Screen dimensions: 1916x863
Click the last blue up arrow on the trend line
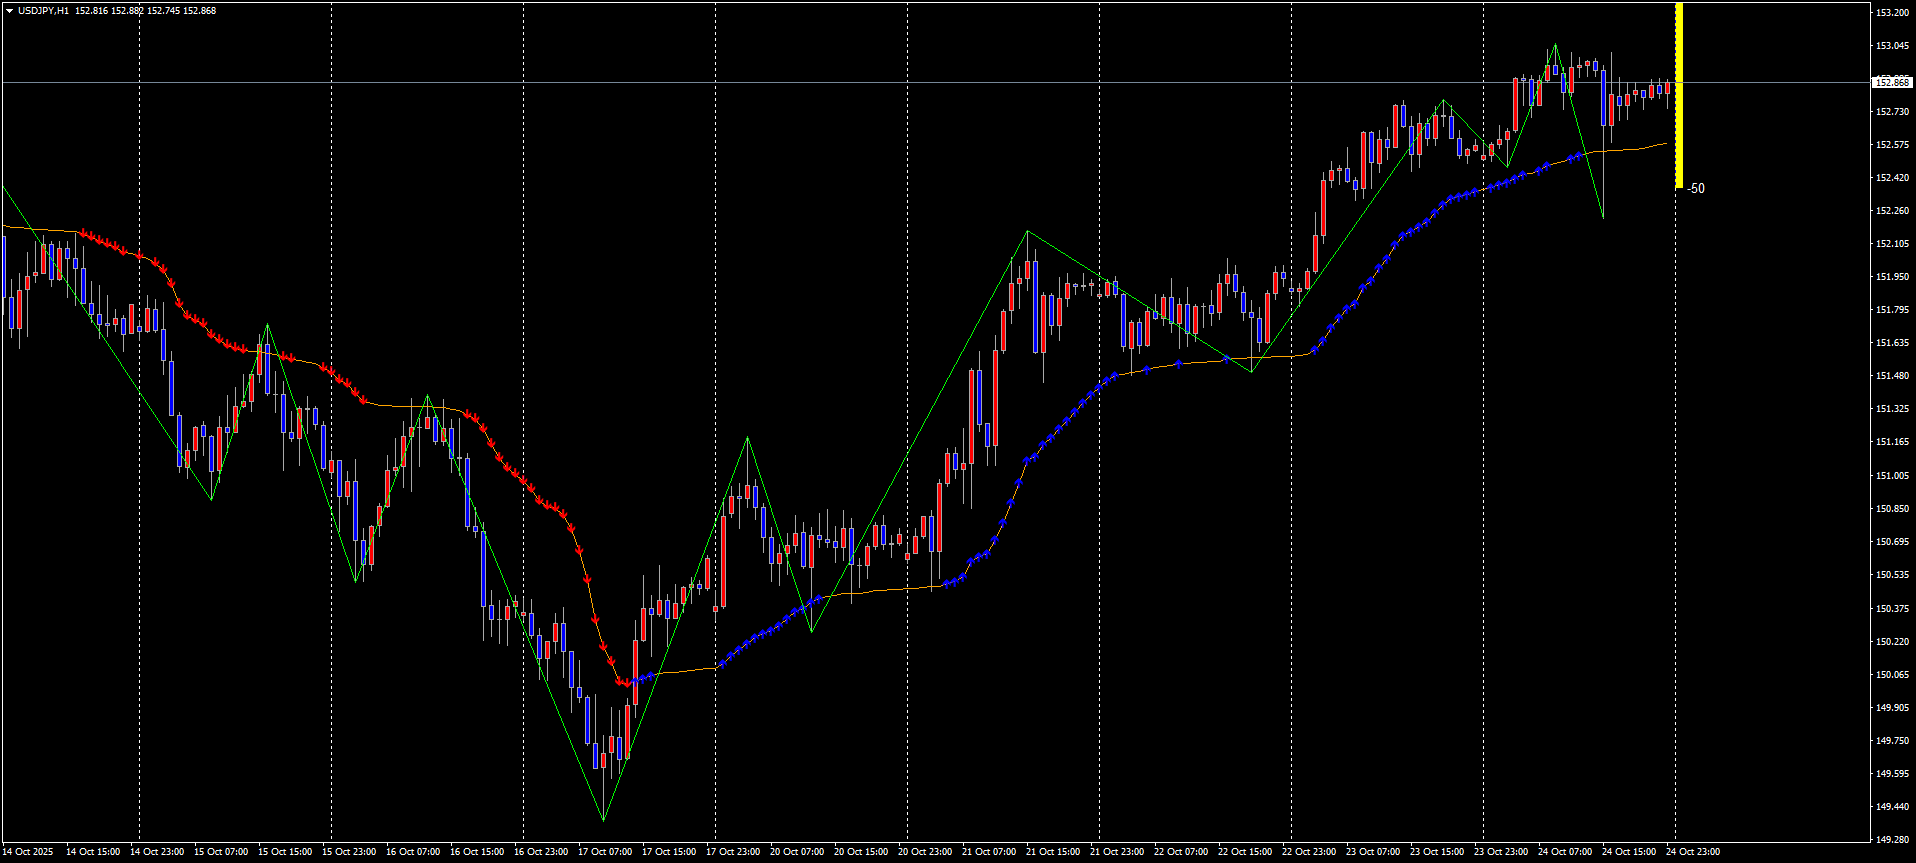[1580, 155]
